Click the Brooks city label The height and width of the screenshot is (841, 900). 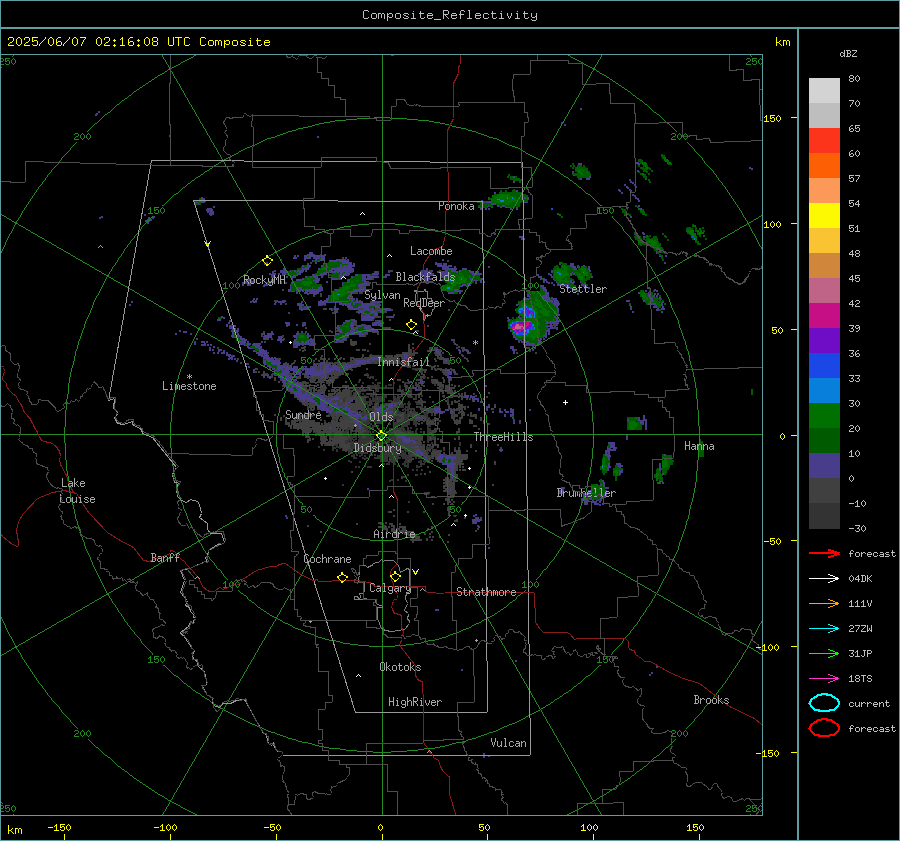tap(711, 700)
